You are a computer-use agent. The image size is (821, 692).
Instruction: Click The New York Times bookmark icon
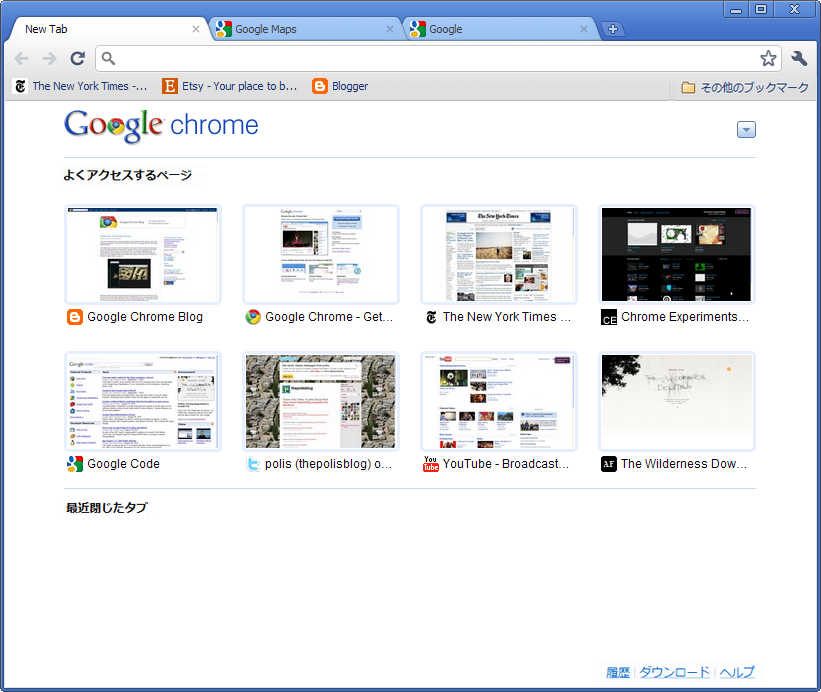click(20, 86)
